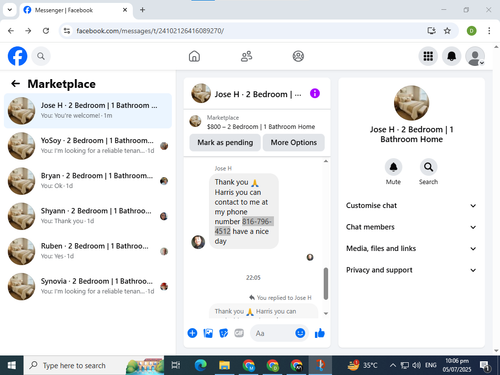Click Mark as pending button
The width and height of the screenshot is (500, 375).
point(225,142)
